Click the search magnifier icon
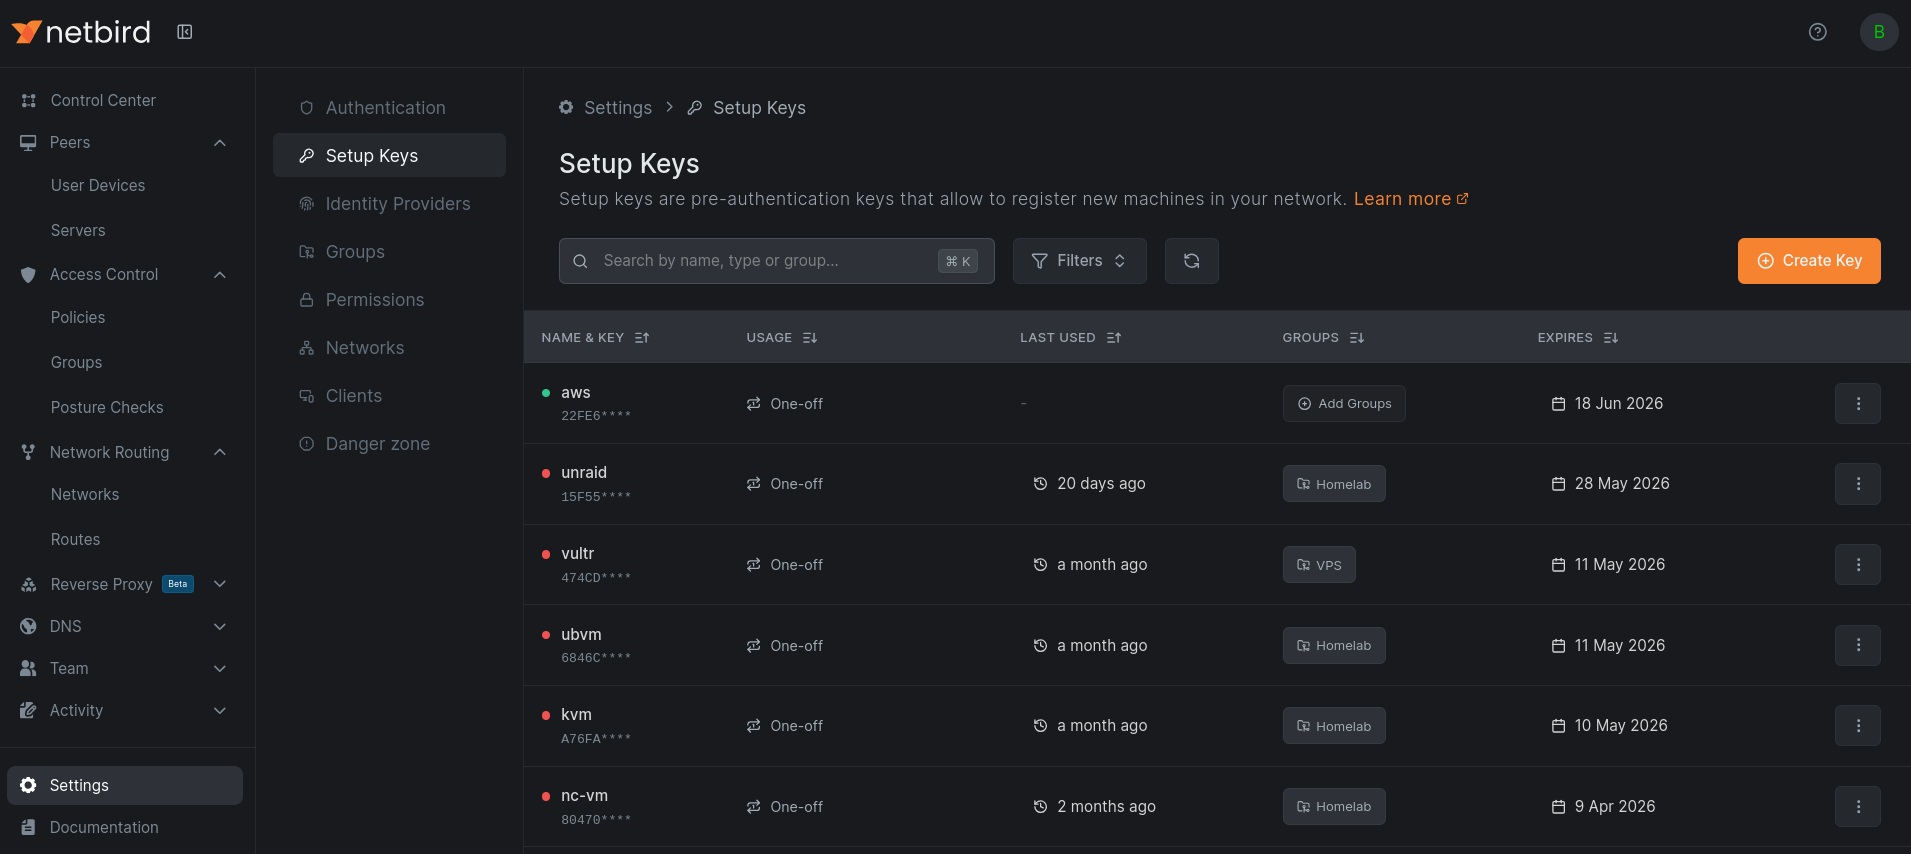This screenshot has height=854, width=1911. (580, 261)
